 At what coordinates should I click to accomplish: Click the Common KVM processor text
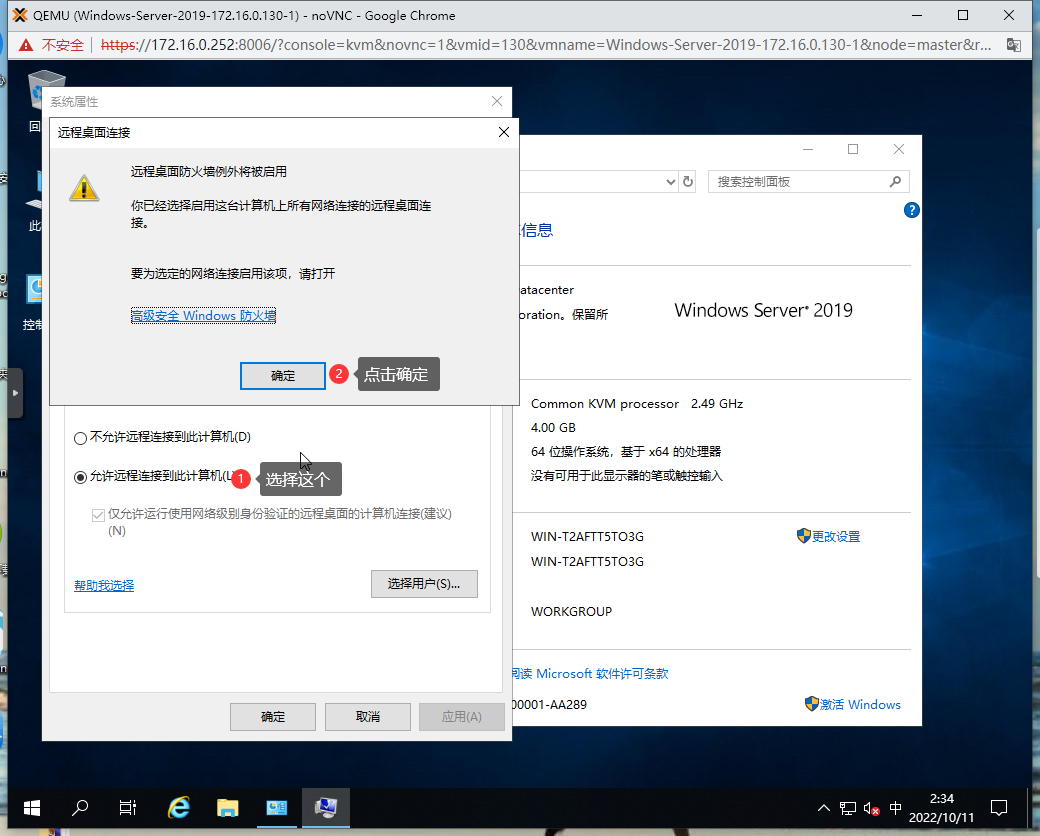605,403
